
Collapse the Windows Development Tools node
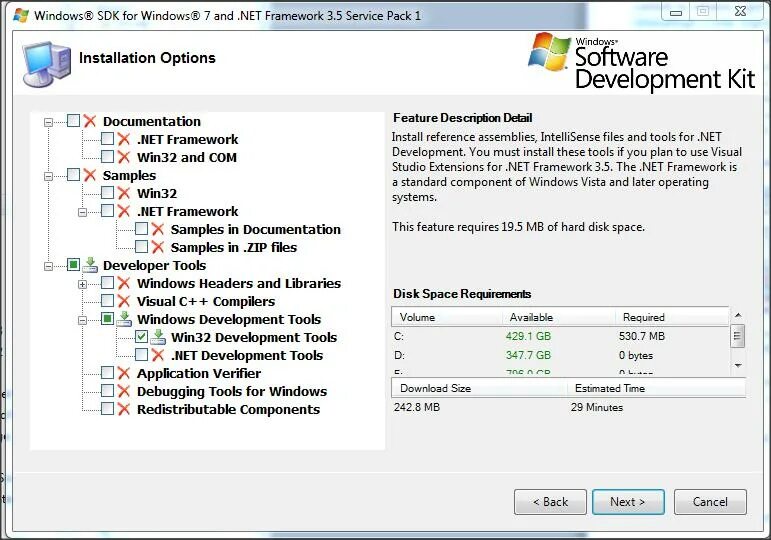tap(82, 320)
